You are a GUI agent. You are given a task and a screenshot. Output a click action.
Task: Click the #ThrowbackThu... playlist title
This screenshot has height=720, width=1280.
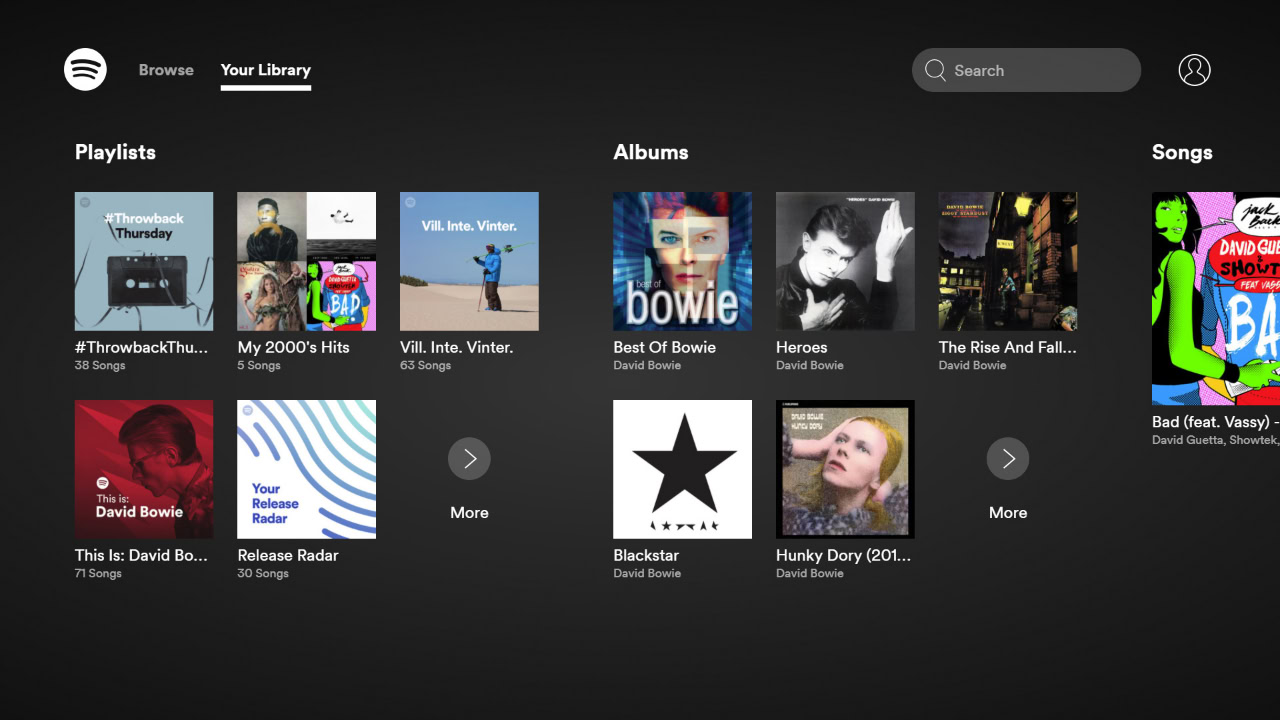pos(142,348)
